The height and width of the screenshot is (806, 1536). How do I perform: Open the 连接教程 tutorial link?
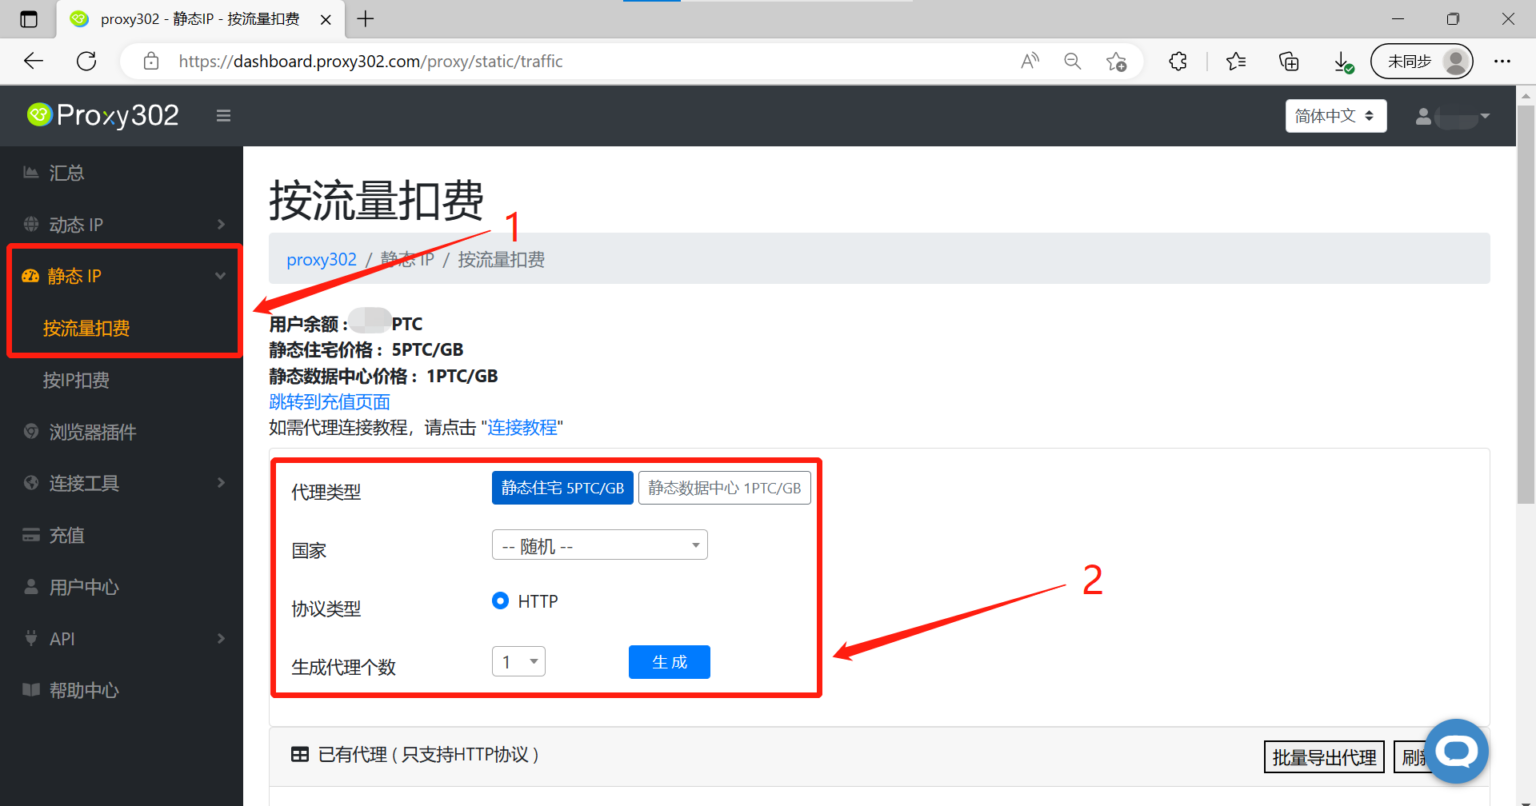(x=523, y=427)
